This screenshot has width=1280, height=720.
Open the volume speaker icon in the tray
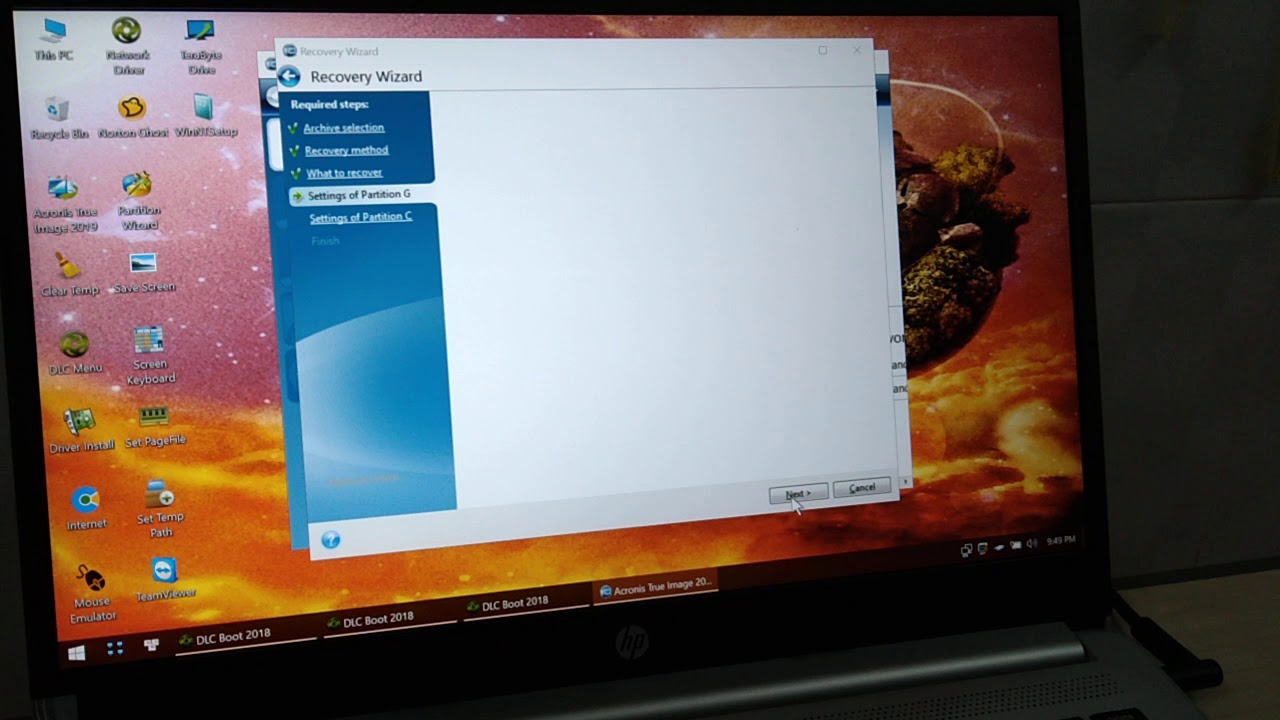(x=1031, y=544)
